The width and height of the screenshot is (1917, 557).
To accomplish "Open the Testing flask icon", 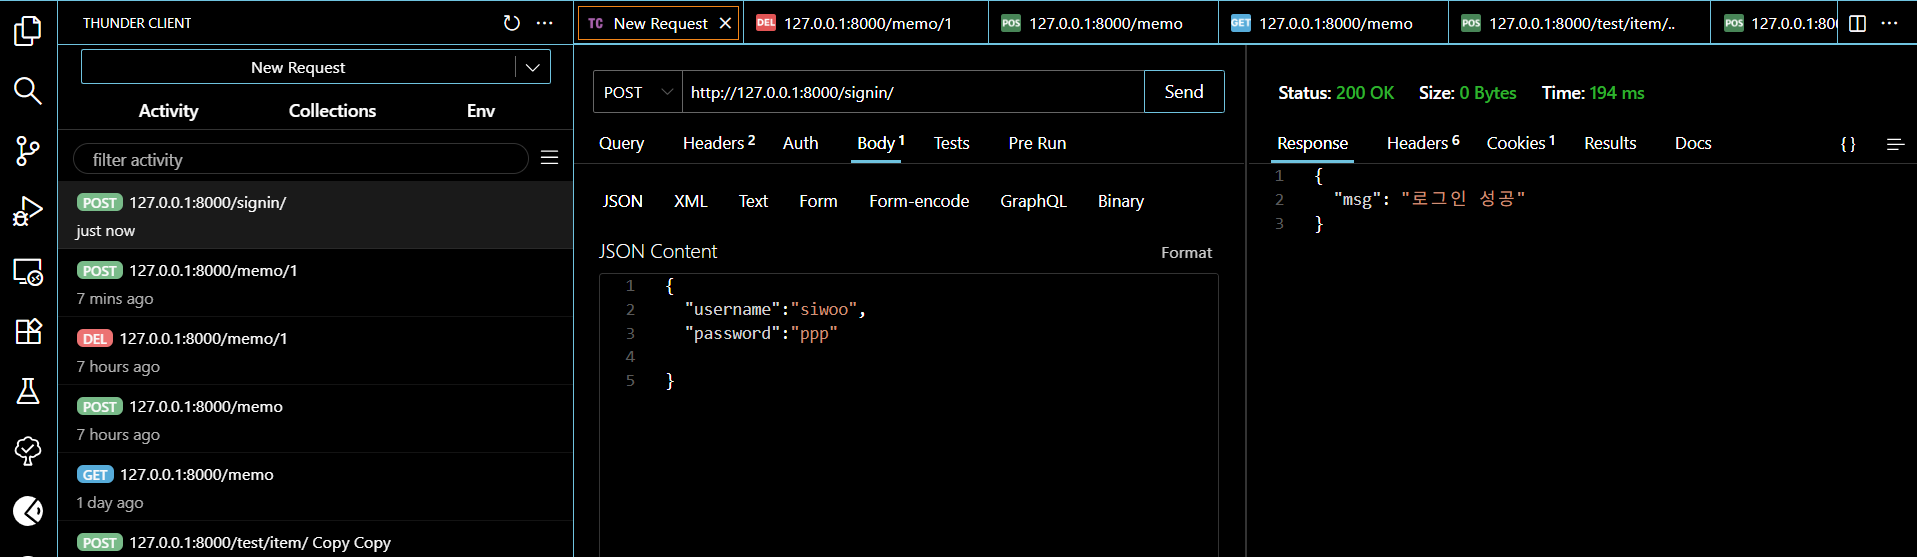I will 28,391.
